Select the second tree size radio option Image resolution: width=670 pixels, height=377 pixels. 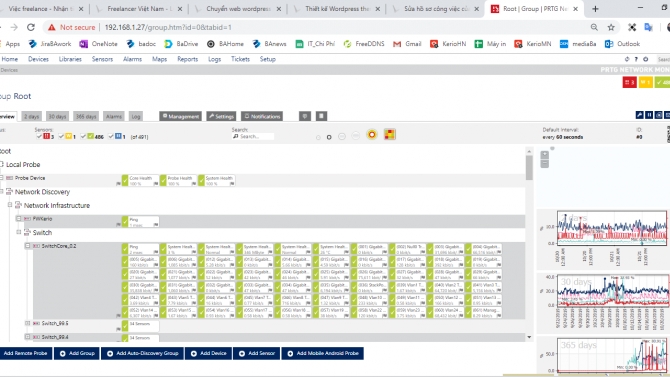click(x=329, y=137)
